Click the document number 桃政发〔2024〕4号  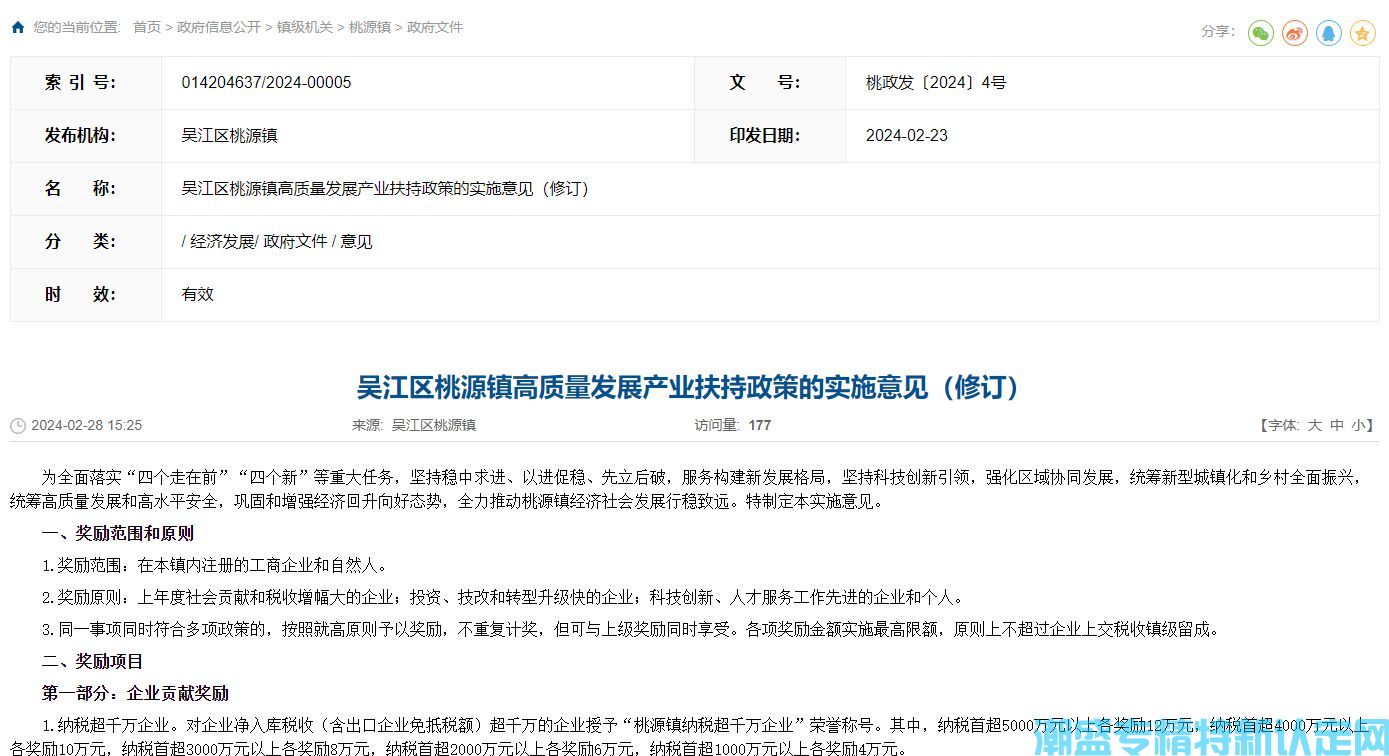click(x=936, y=83)
